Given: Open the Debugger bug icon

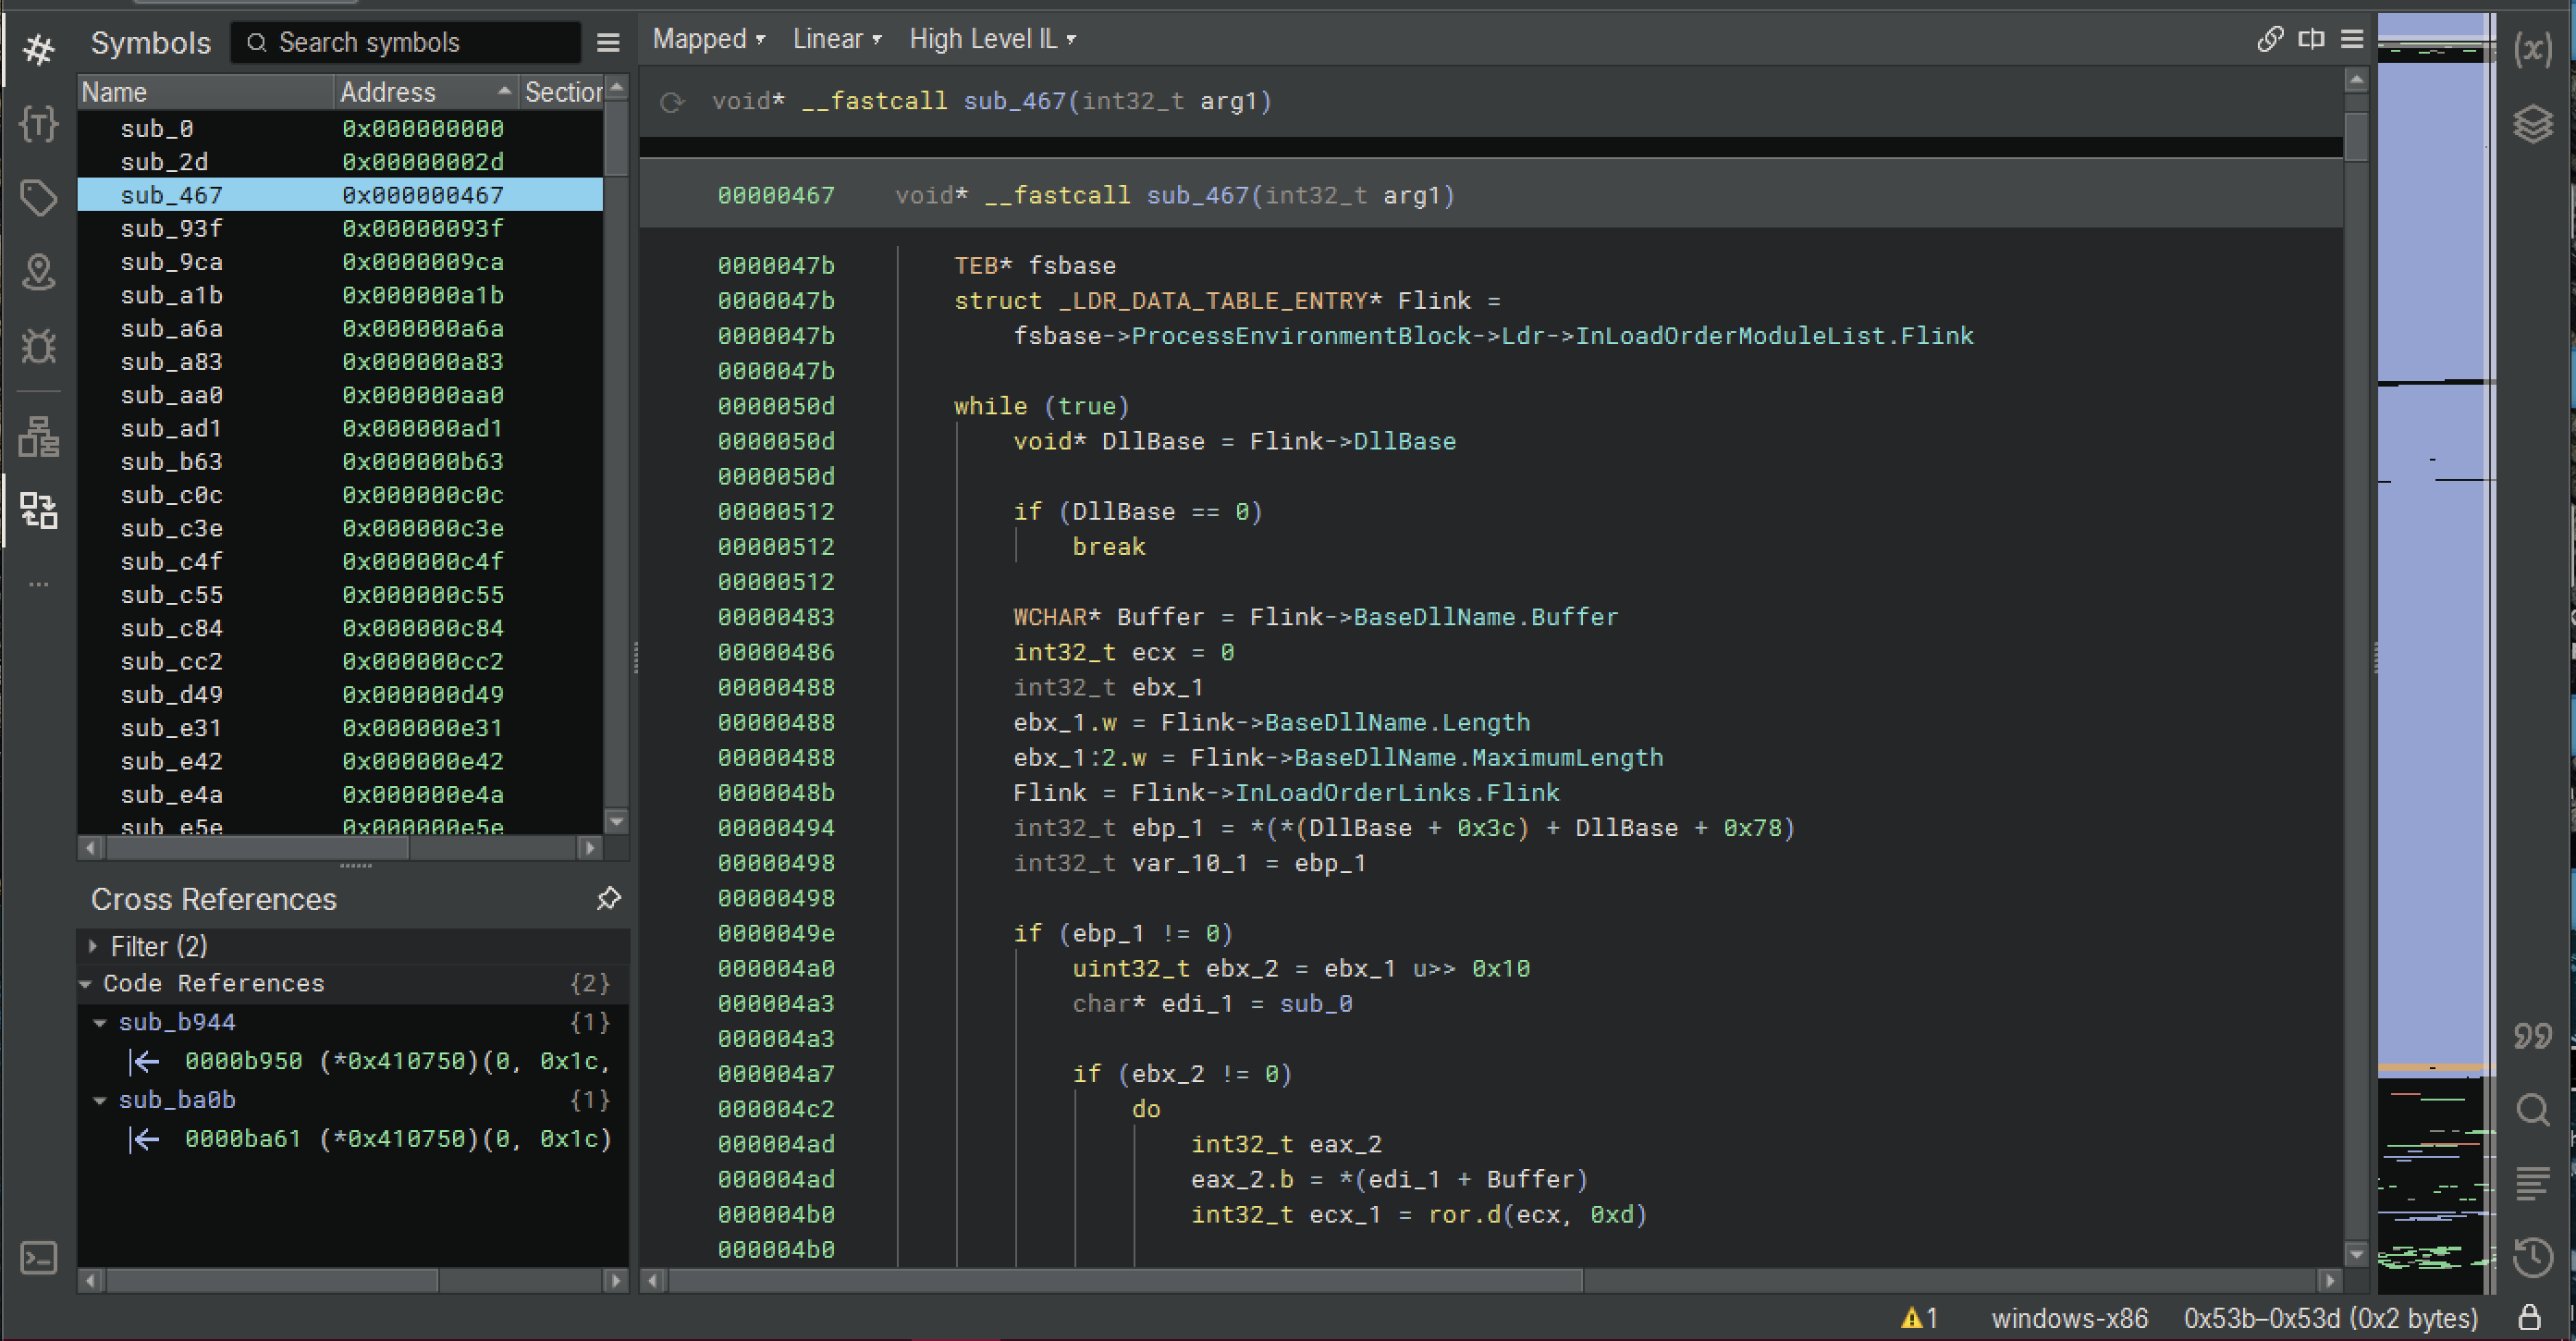Looking at the screenshot, I should click(39, 346).
